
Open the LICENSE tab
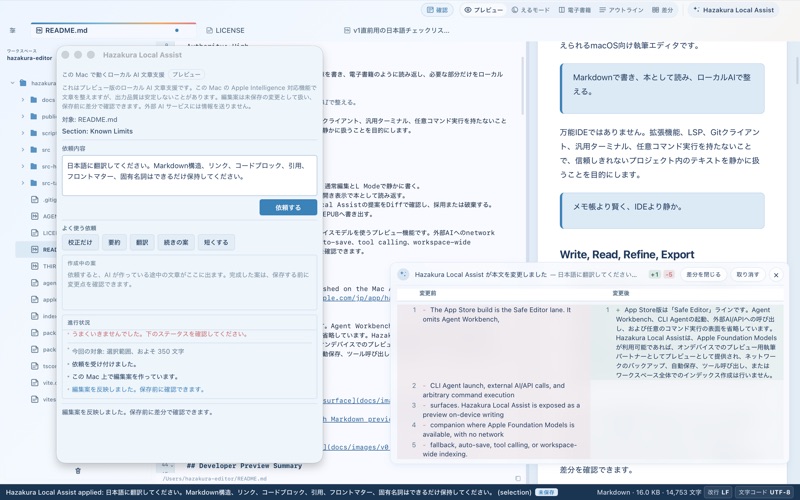pos(225,31)
